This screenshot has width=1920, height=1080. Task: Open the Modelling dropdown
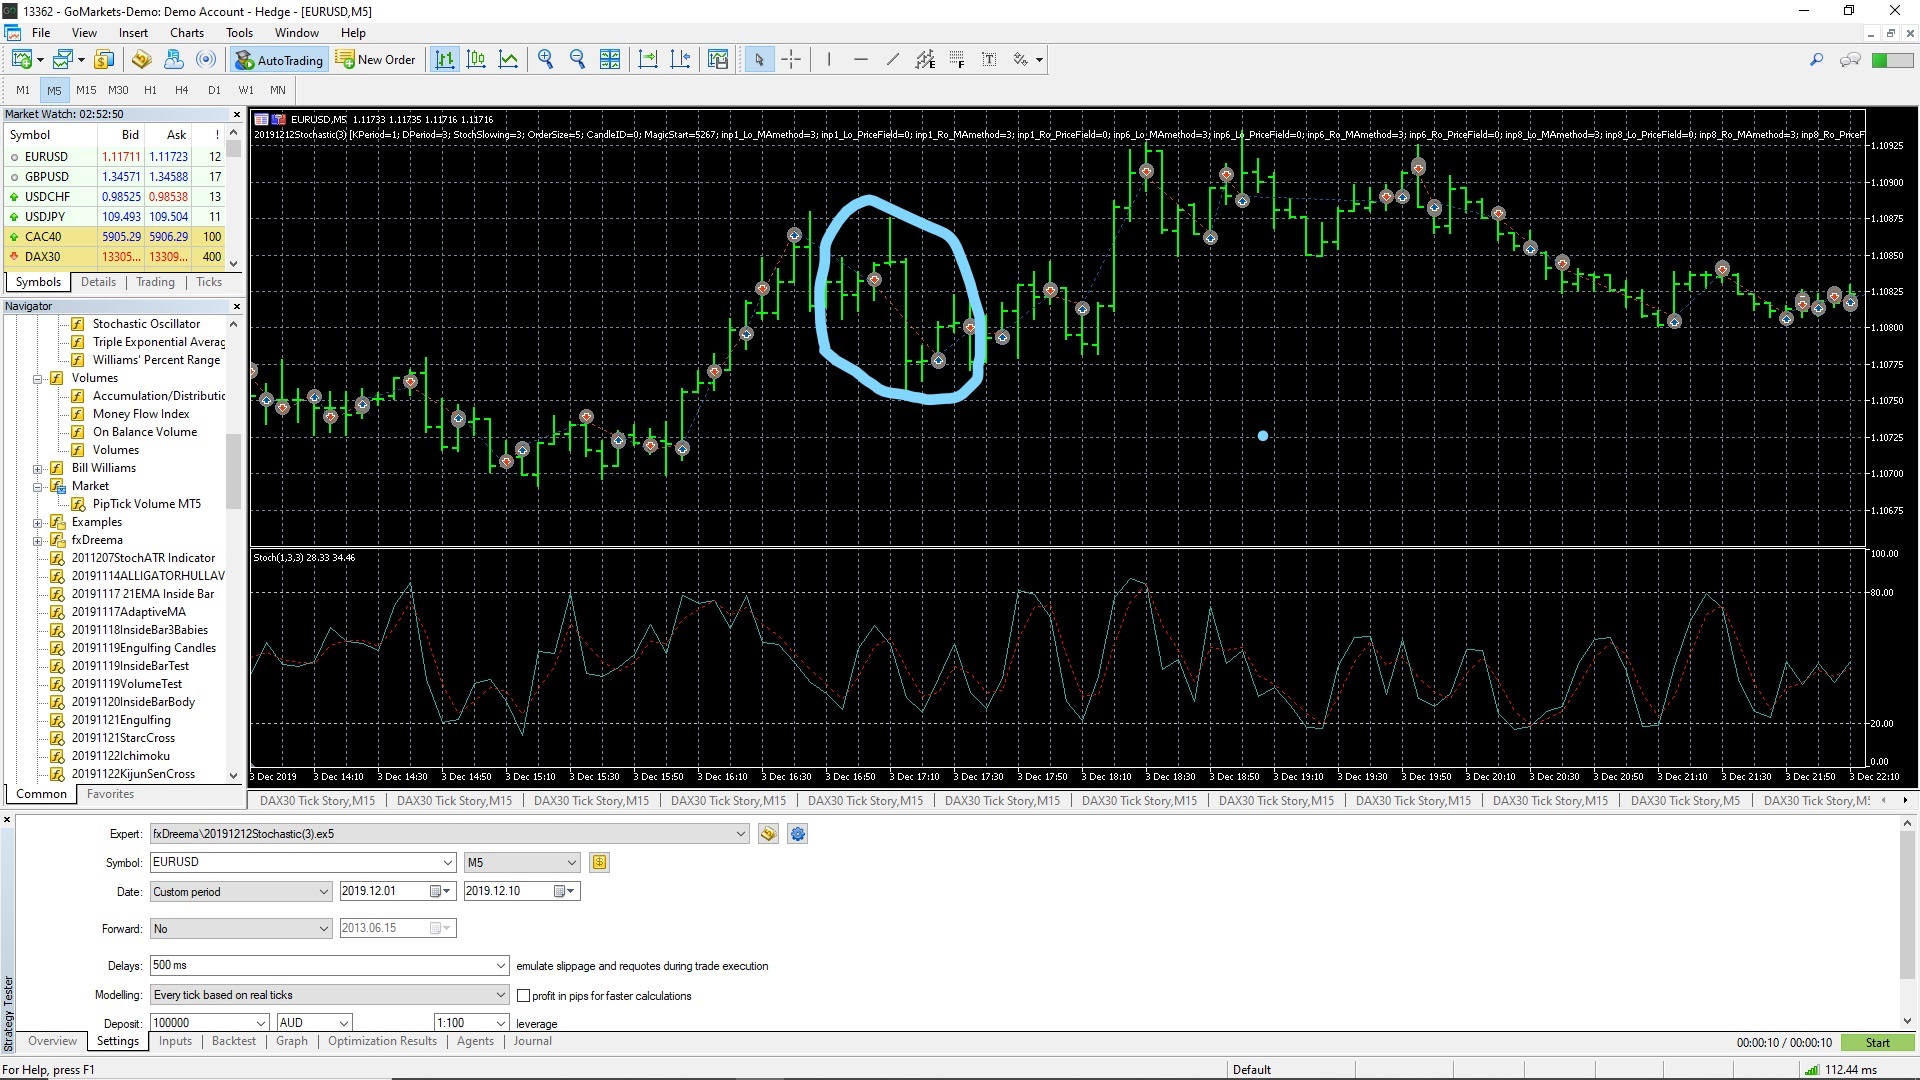[501, 995]
